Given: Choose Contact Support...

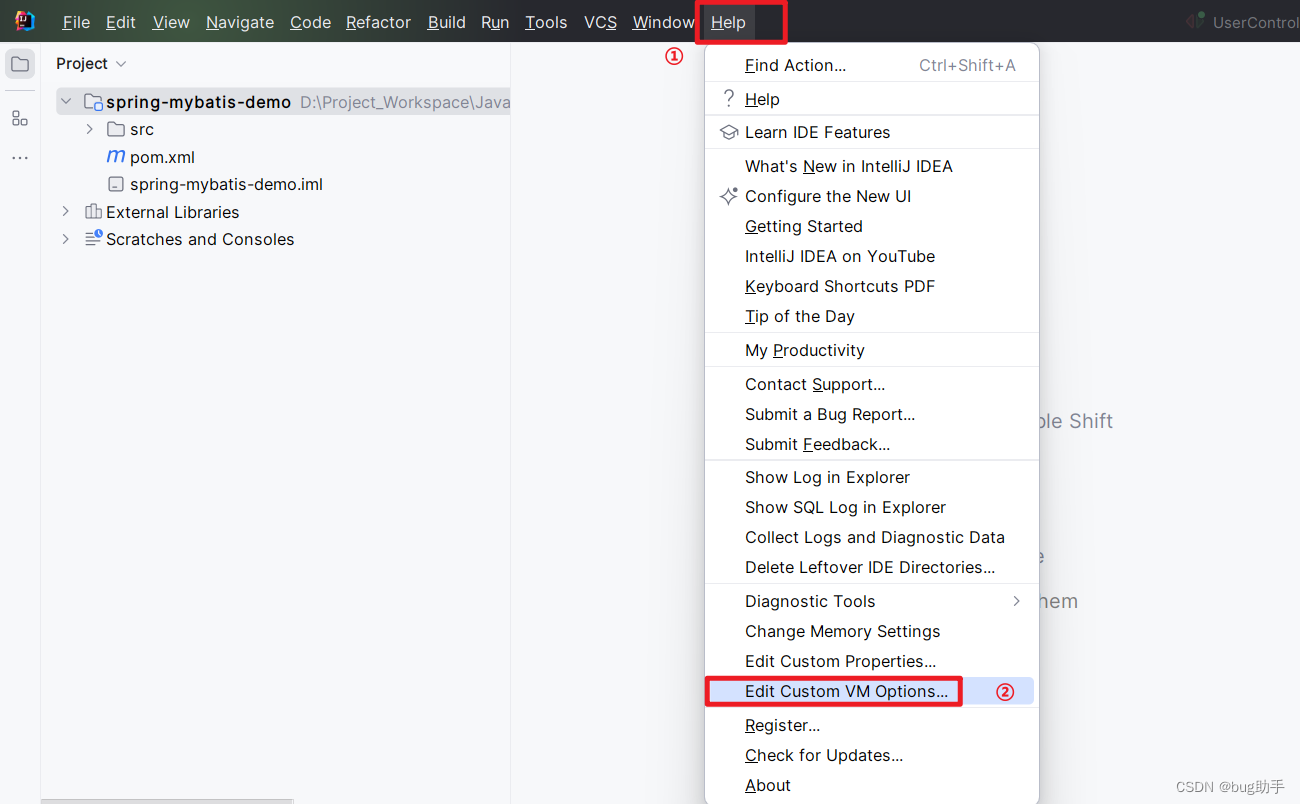Looking at the screenshot, I should click(872, 384).
